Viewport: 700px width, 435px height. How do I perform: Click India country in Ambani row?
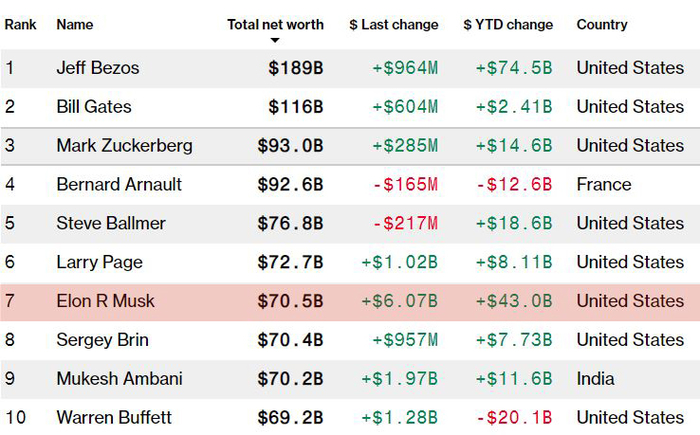[595, 379]
